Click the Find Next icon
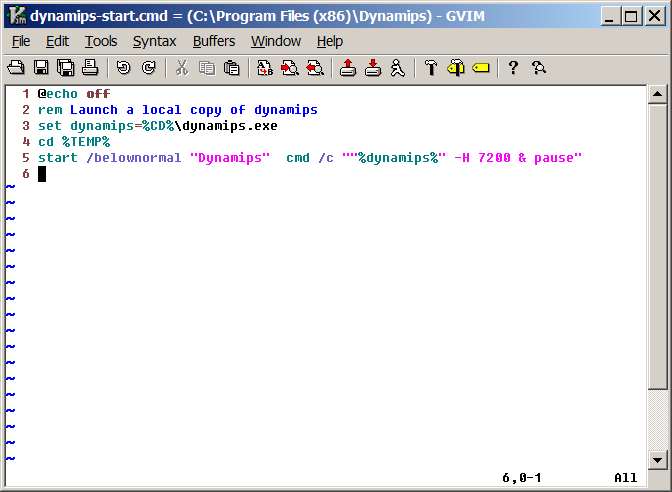Viewport: 672px width, 492px height. click(290, 68)
